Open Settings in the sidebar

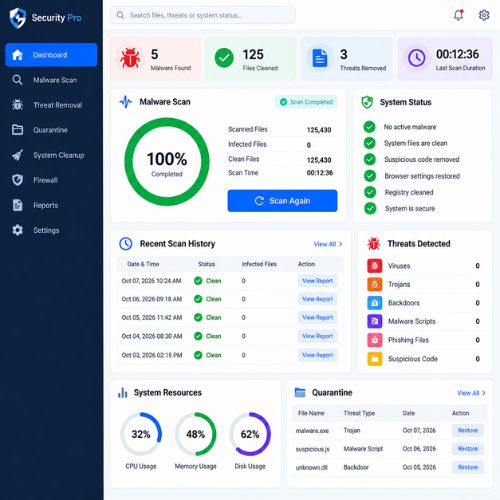(x=51, y=230)
